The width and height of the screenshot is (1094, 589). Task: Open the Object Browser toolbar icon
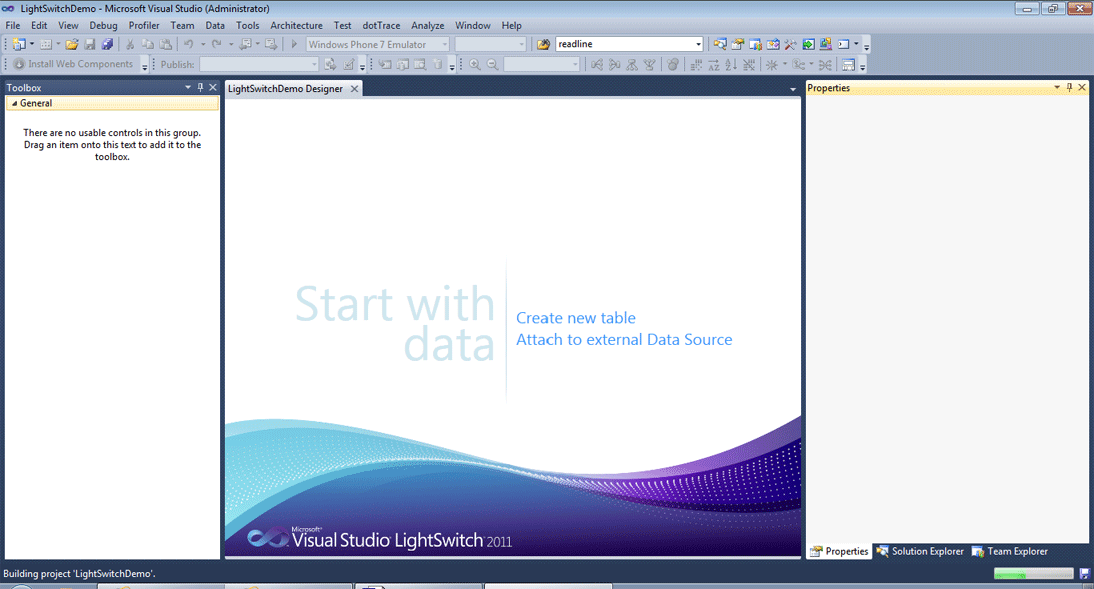(x=773, y=44)
